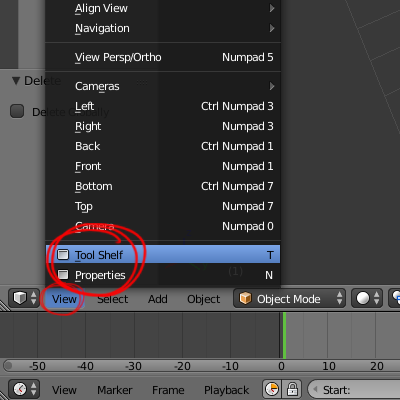Viewport: 400px width, 400px height.
Task: Open the Frame menu
Action: 168,390
